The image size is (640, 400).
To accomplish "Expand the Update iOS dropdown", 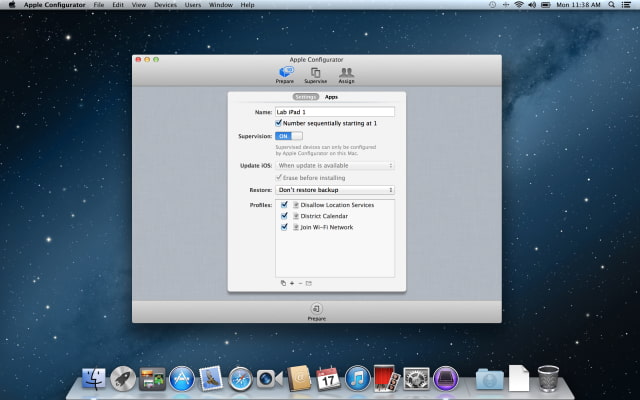I will 335,165.
